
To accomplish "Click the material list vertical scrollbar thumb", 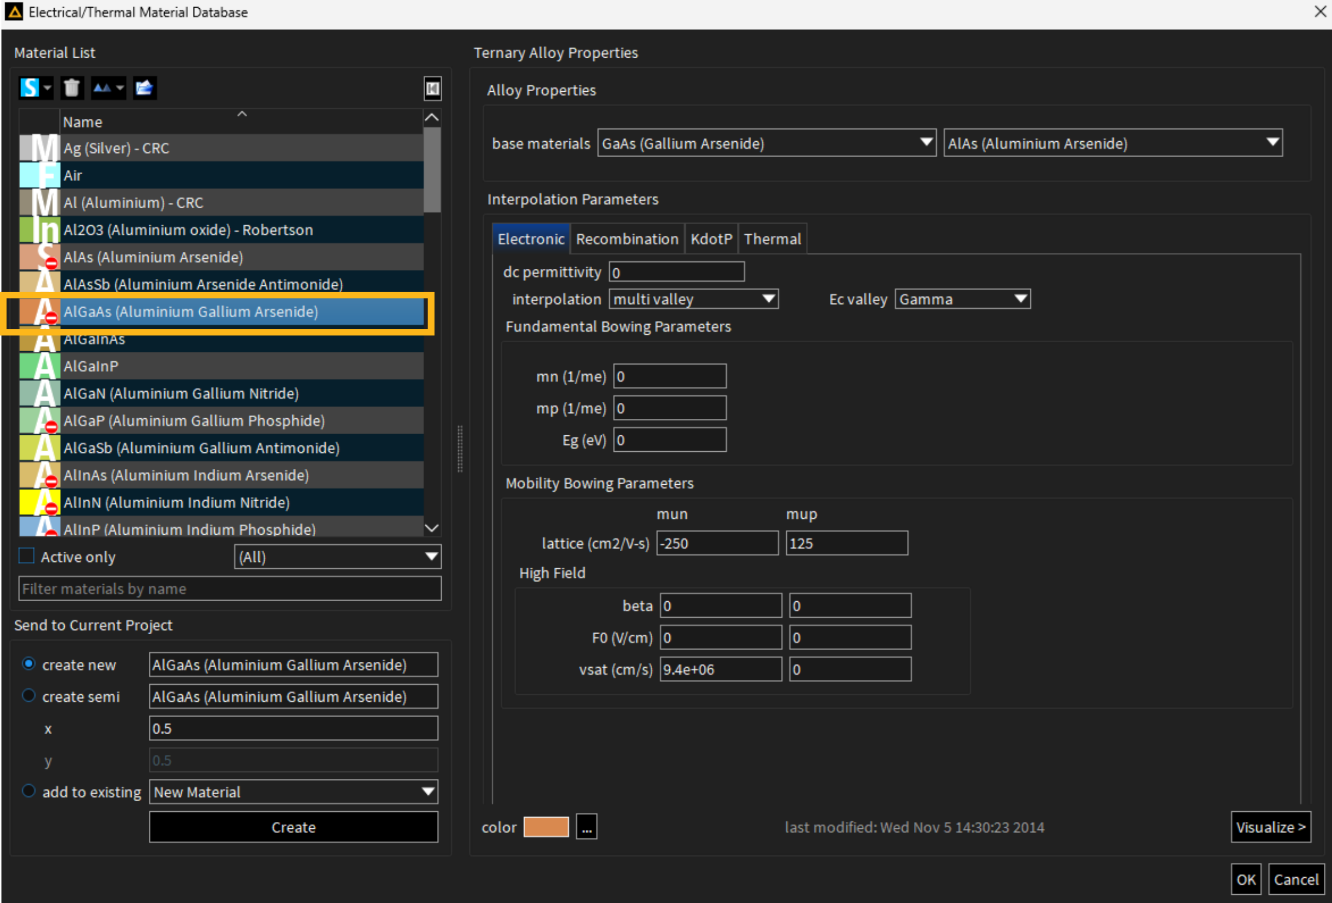I will click(432, 169).
